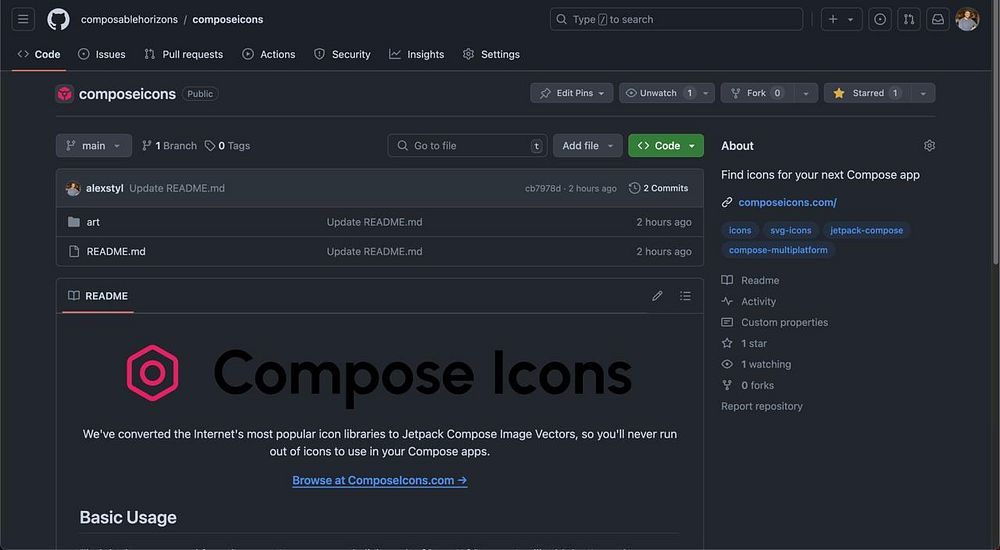The image size is (1000, 550).
Task: Open the star lists dropdown arrow
Action: [923, 93]
